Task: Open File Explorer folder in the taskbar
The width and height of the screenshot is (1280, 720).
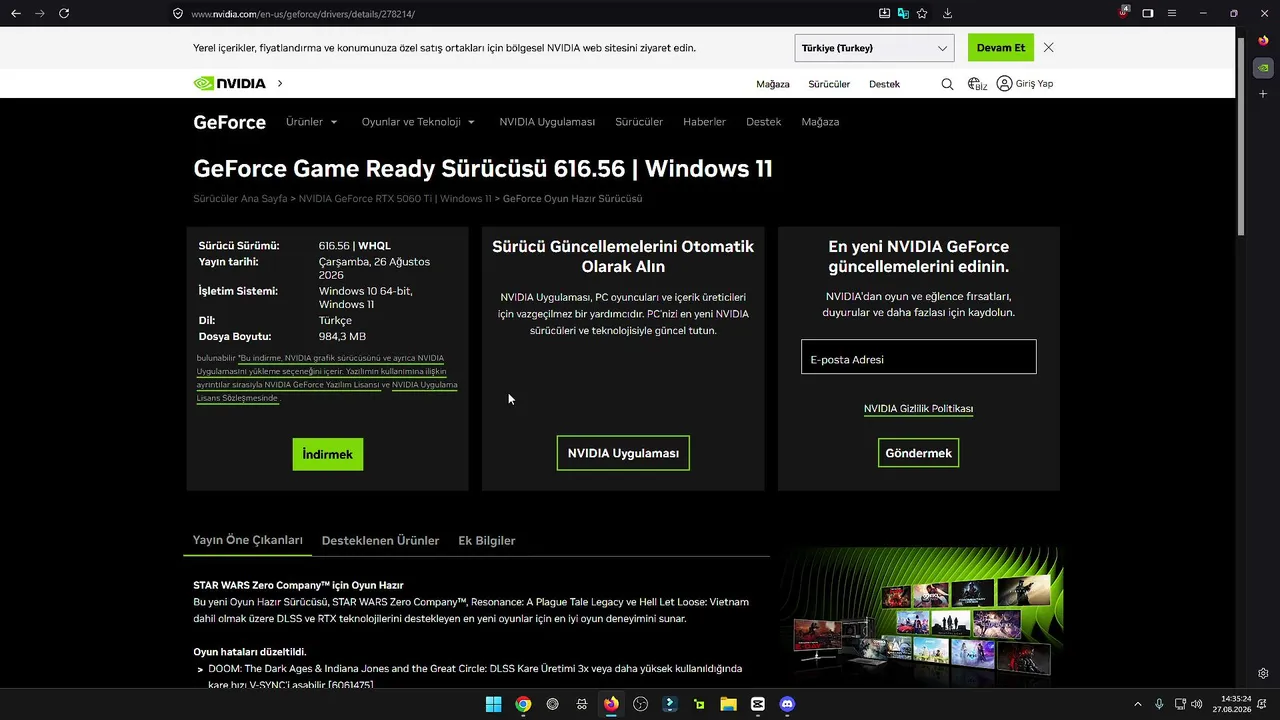Action: pyautogui.click(x=728, y=704)
